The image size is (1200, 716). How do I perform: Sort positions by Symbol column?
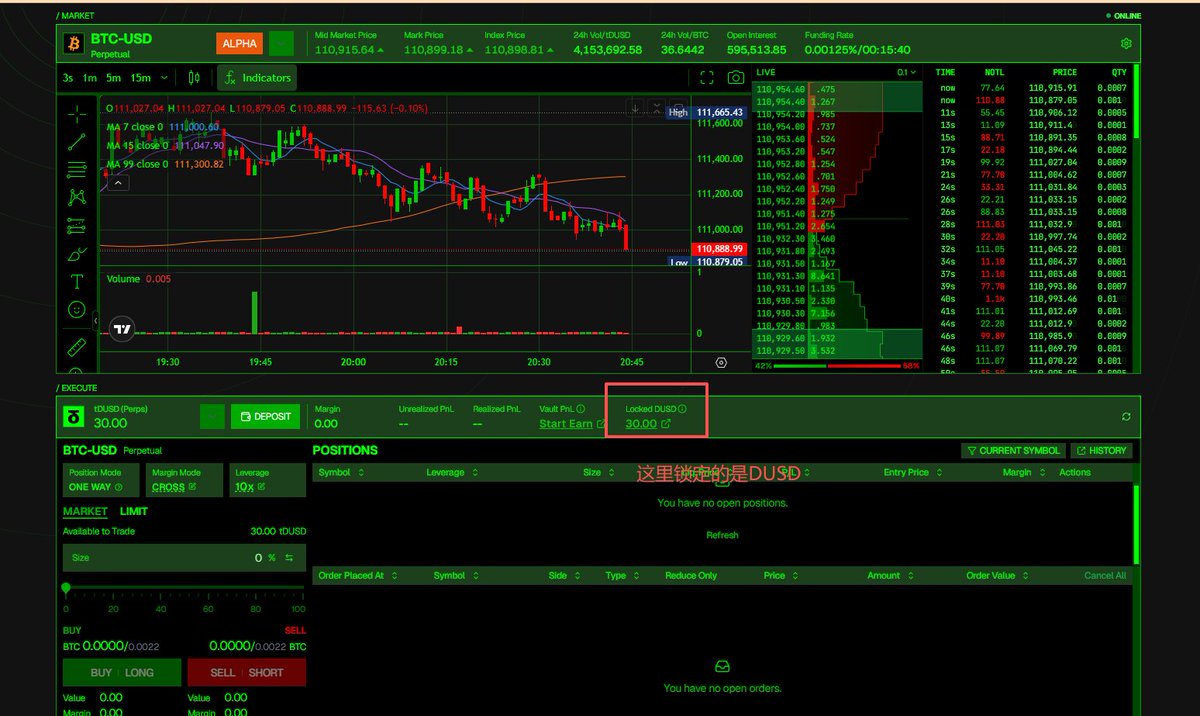pos(341,472)
